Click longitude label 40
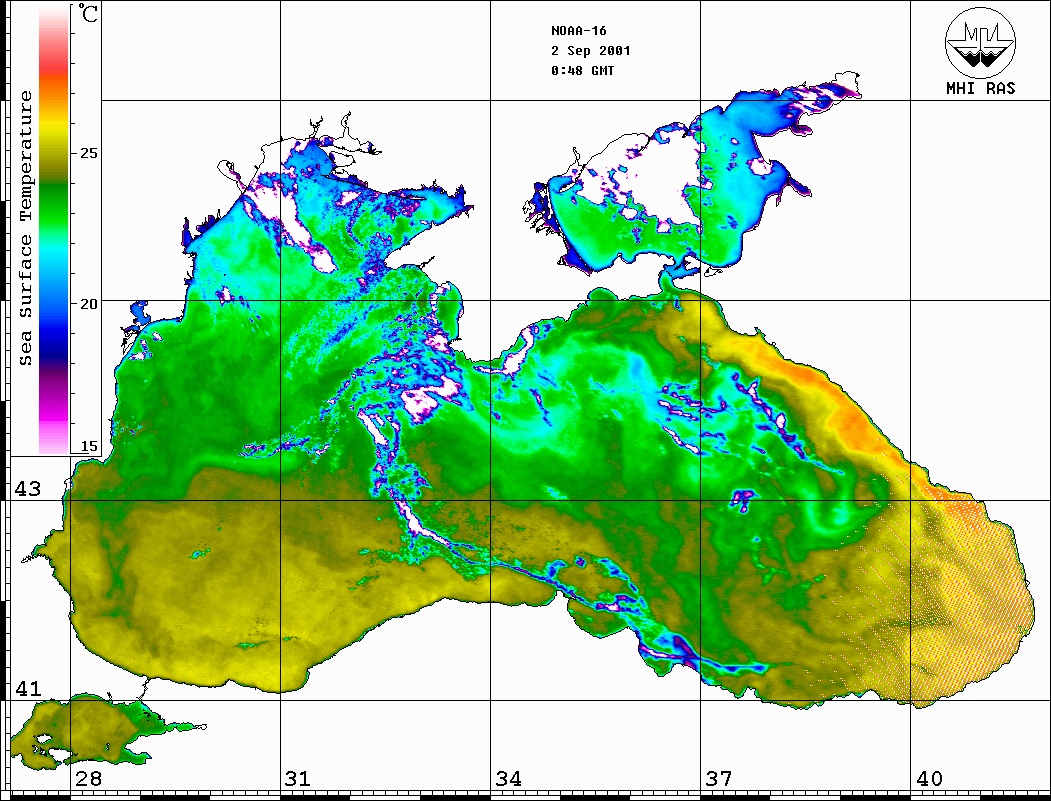The width and height of the screenshot is (1051, 801). coord(929,779)
